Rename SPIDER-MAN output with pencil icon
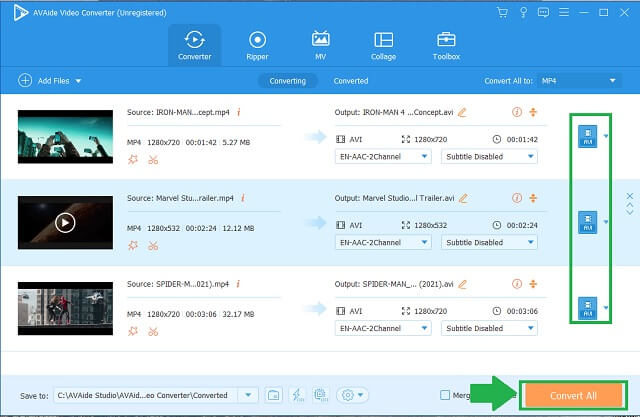 click(x=462, y=284)
